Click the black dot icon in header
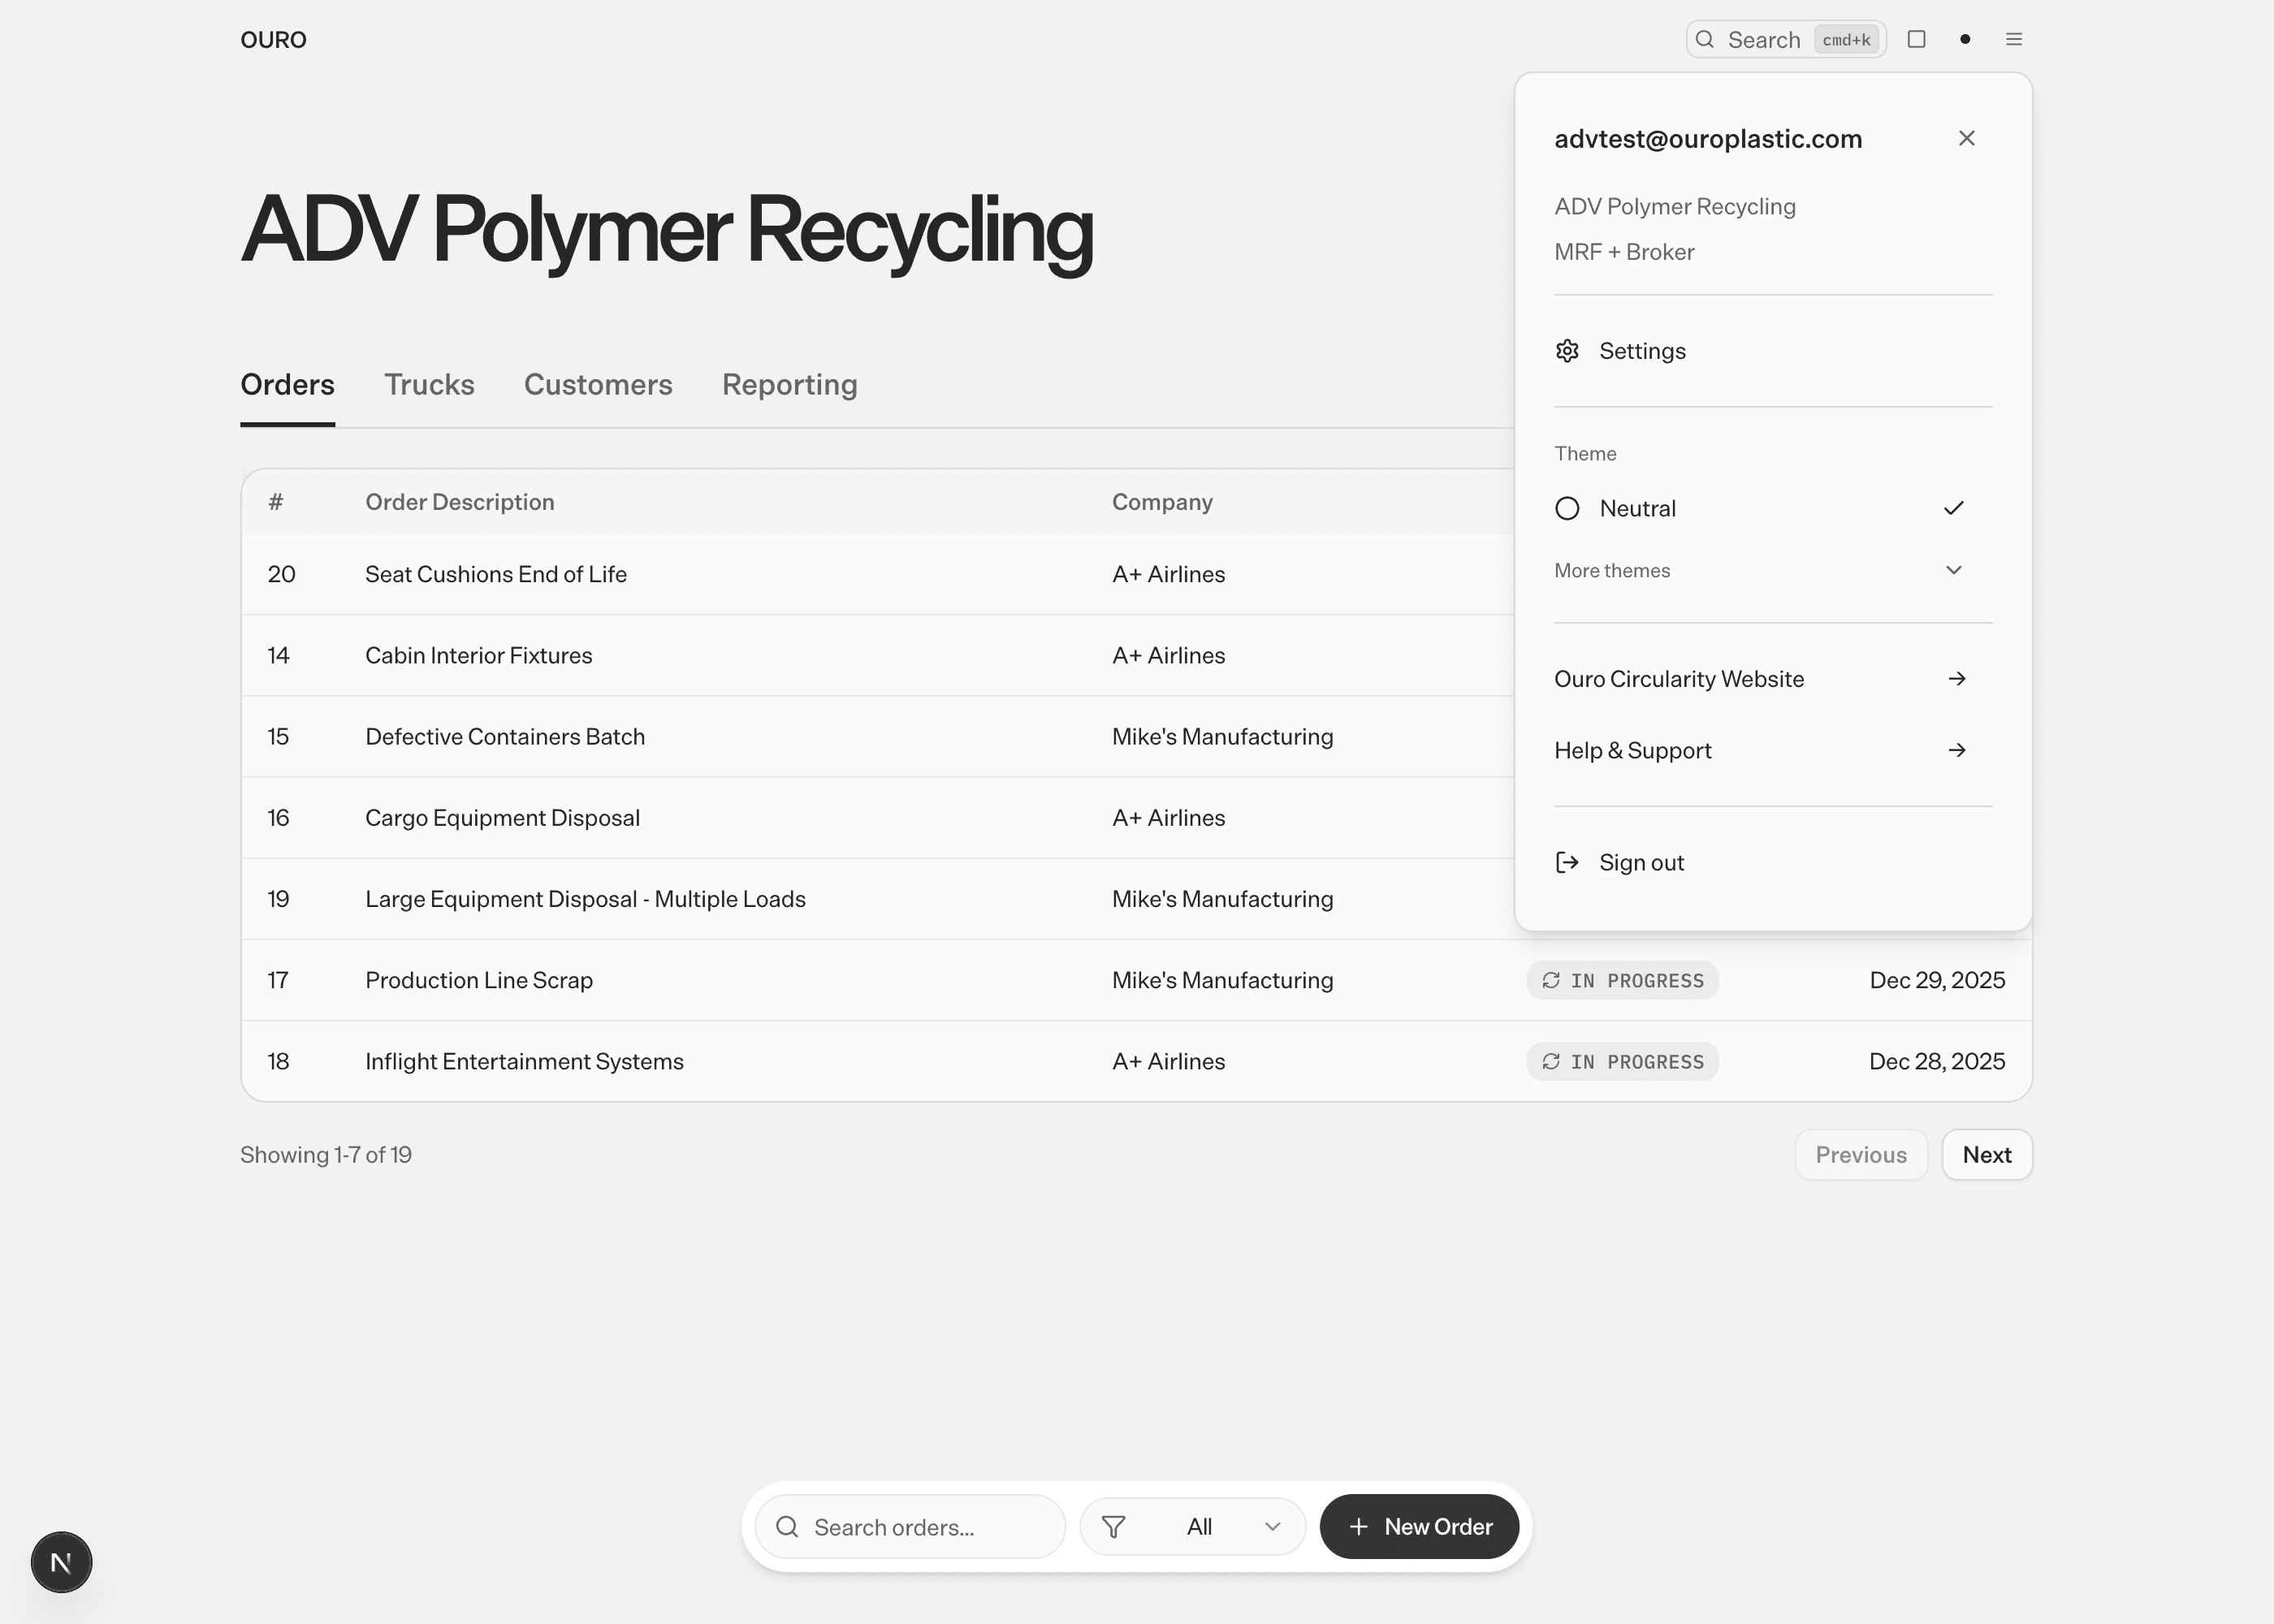 [x=1965, y=39]
